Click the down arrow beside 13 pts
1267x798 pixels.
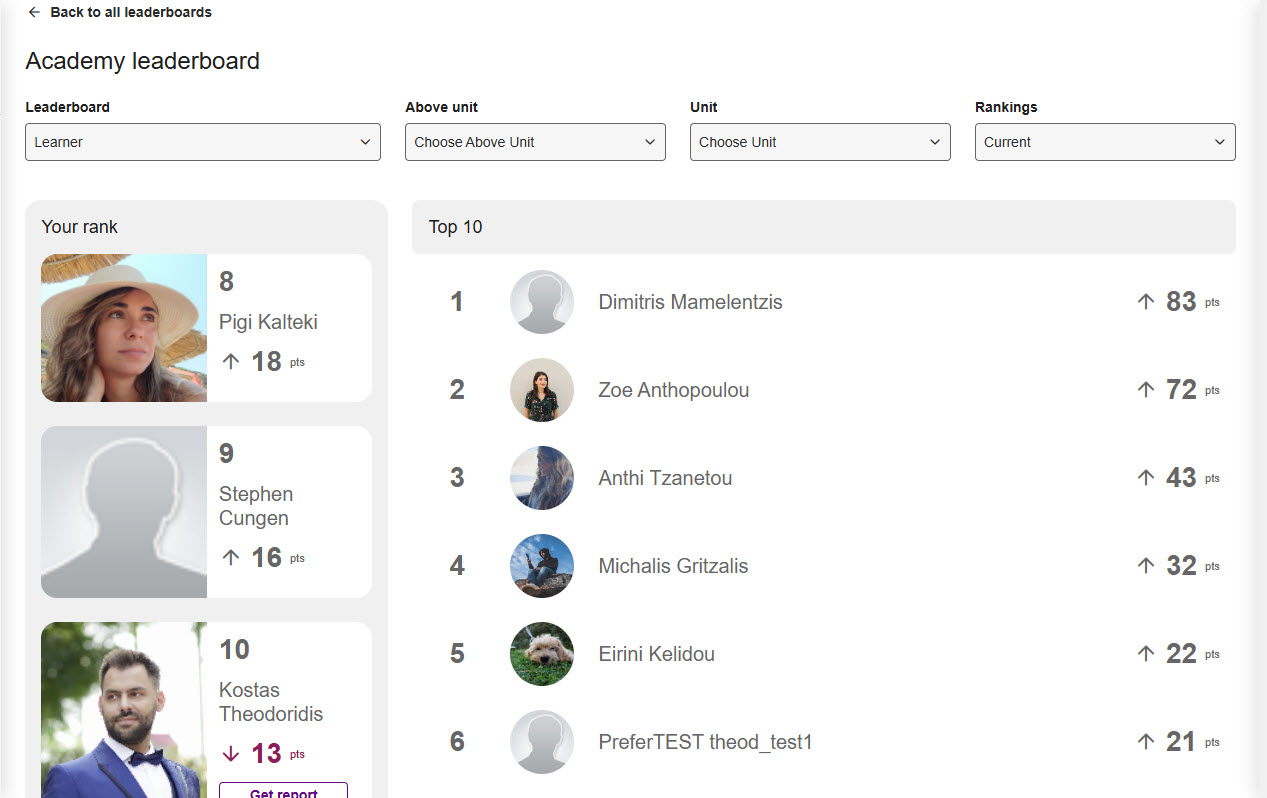tap(231, 754)
